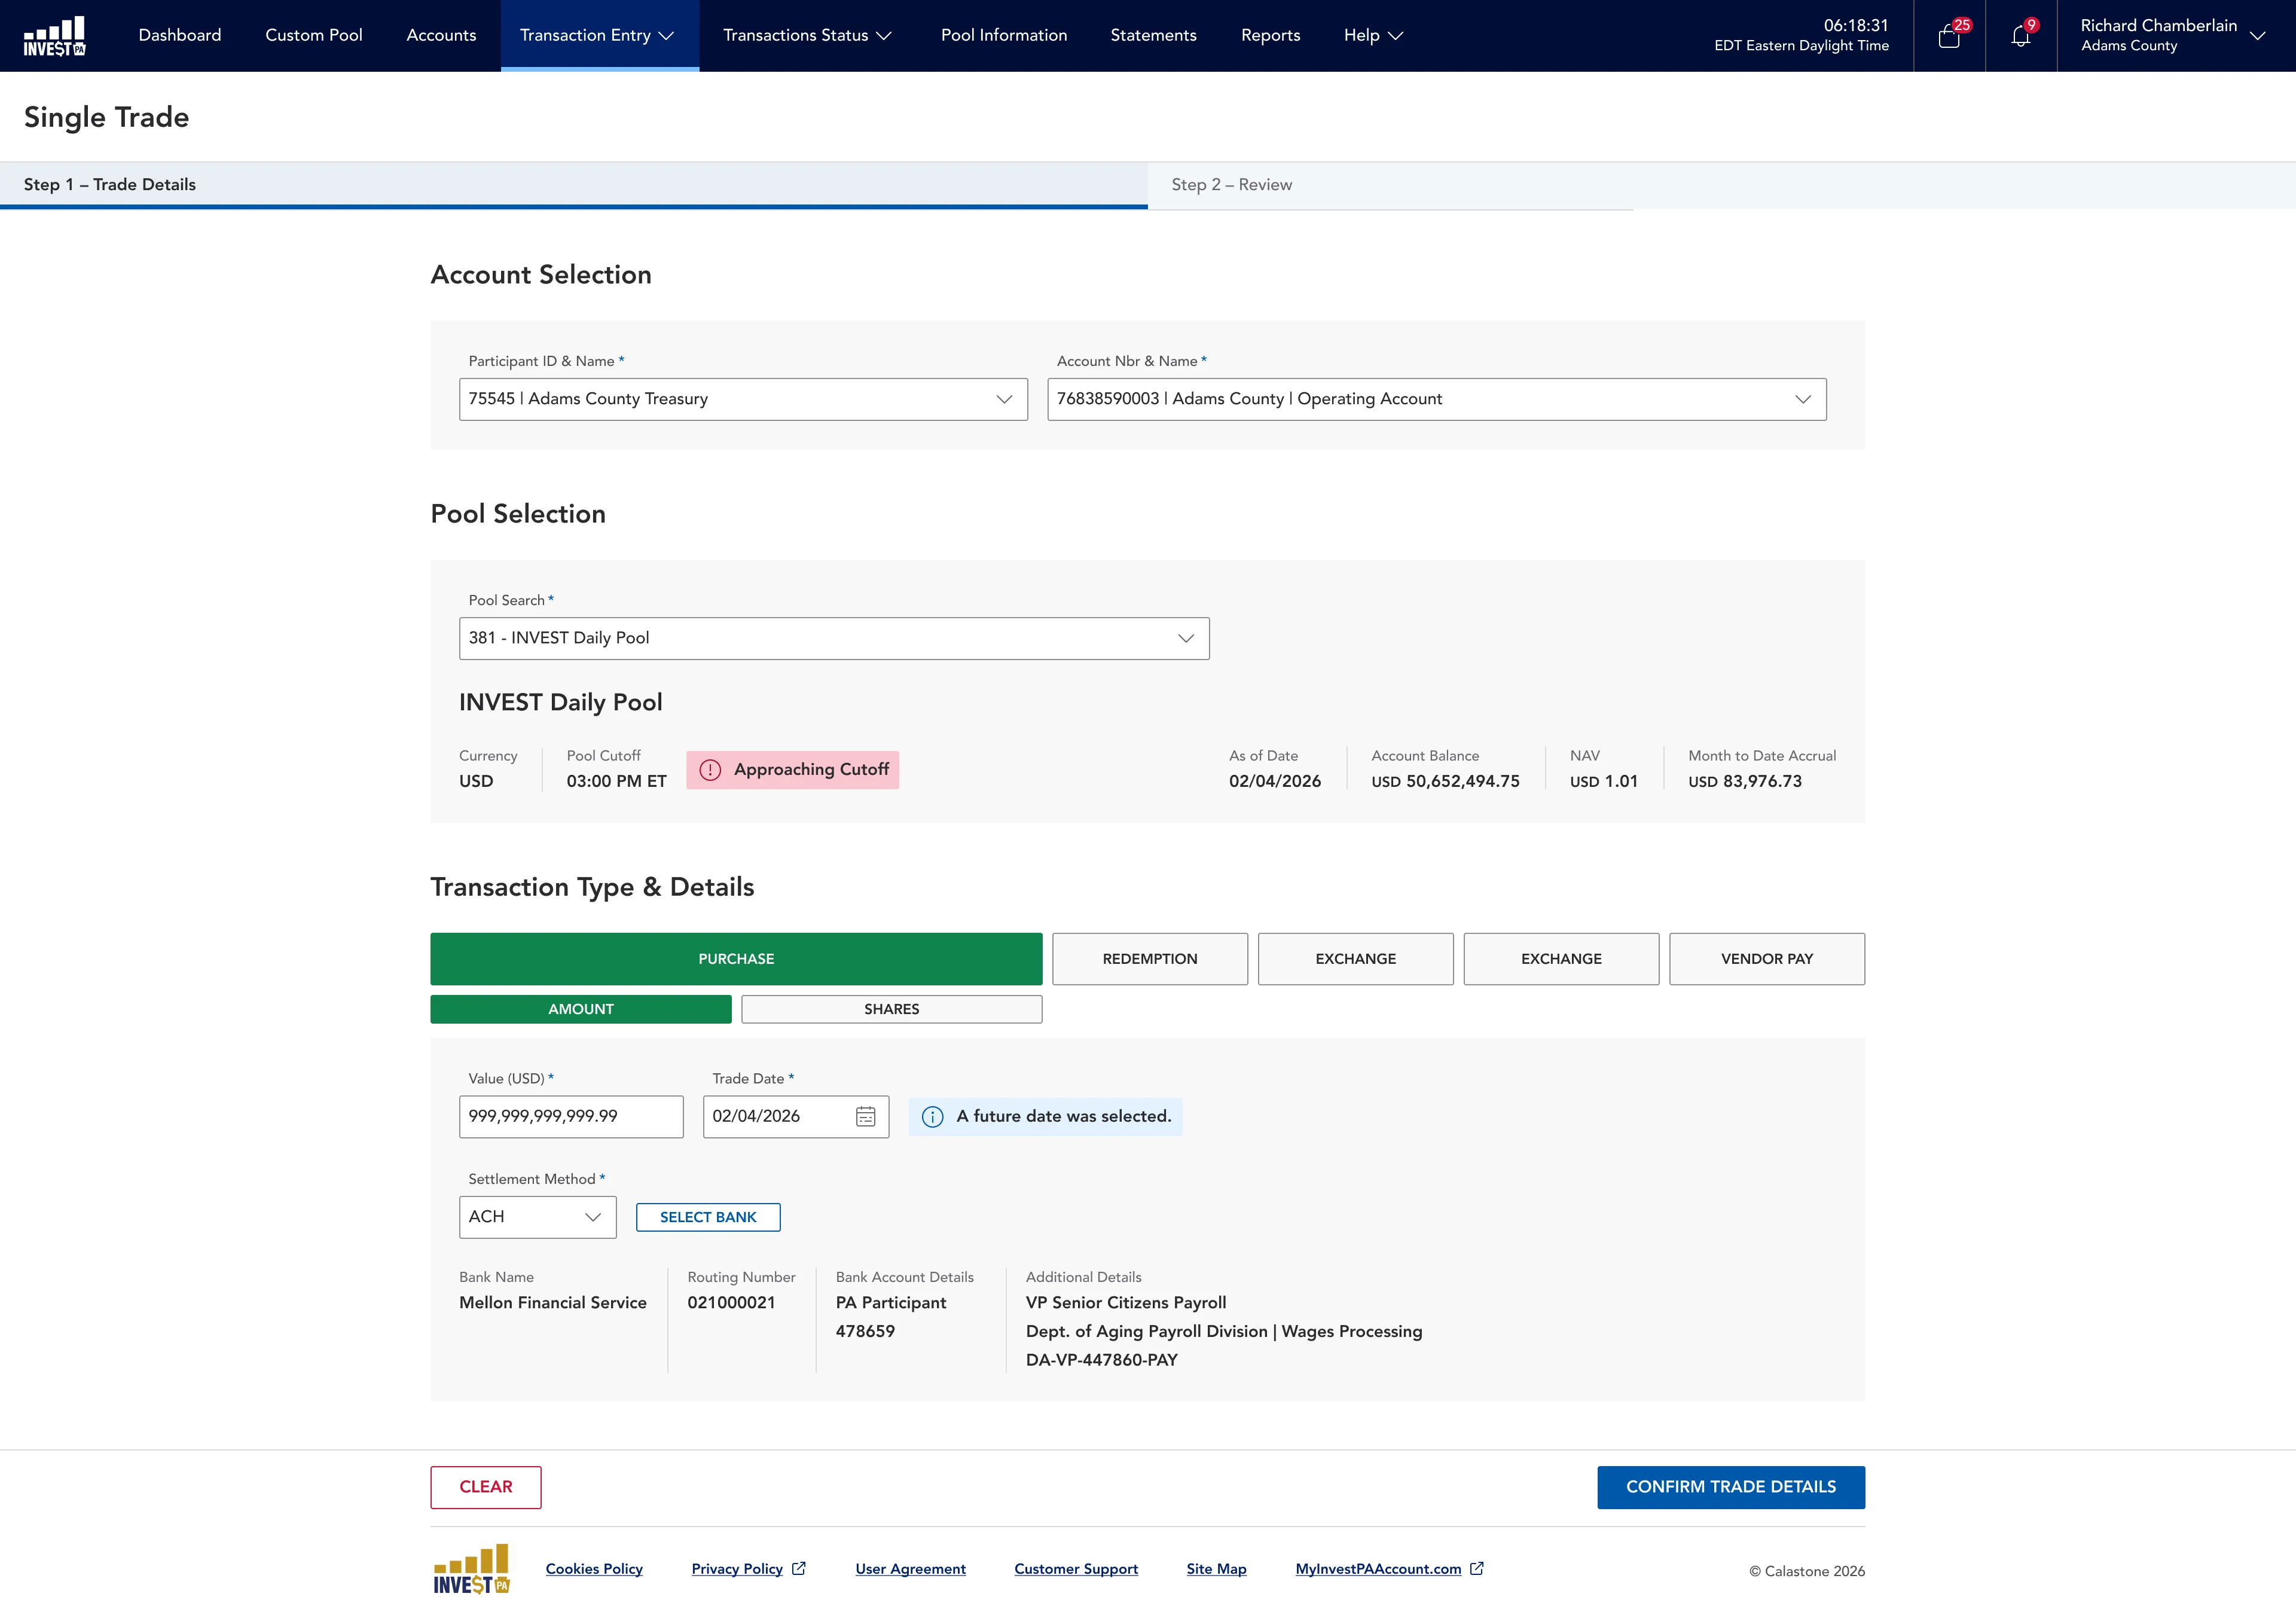This screenshot has width=2296, height=1612.
Task: Expand the Transactions Status menu
Action: pos(807,36)
